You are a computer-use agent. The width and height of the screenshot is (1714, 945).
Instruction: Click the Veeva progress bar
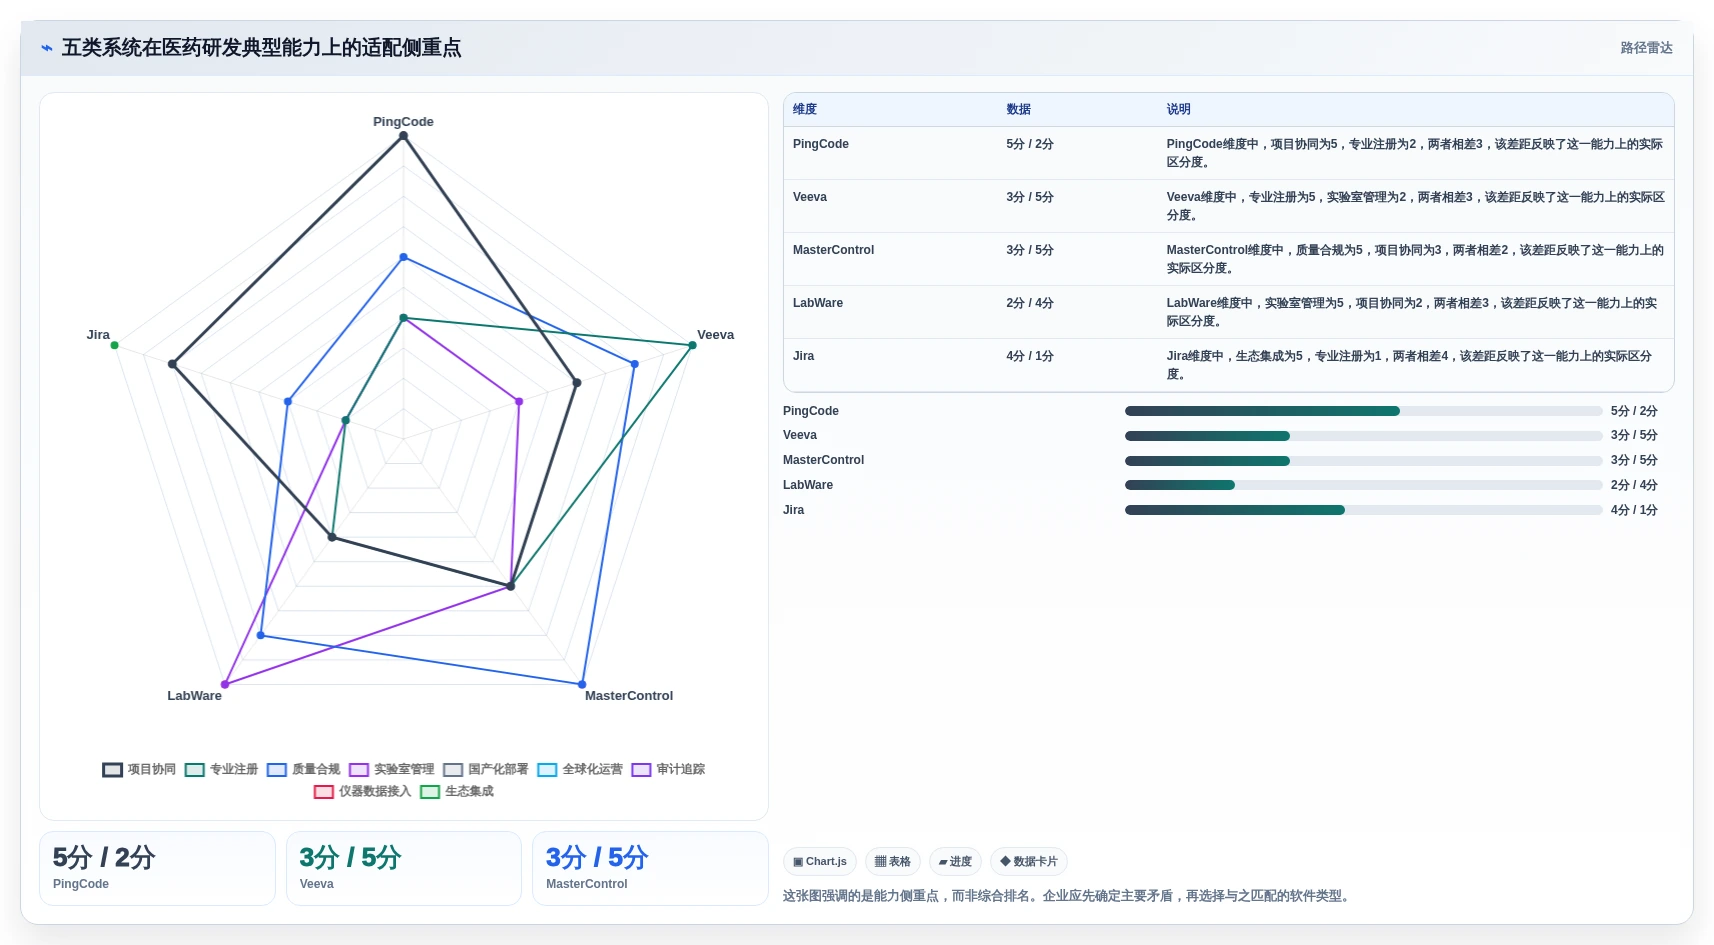coord(1363,436)
